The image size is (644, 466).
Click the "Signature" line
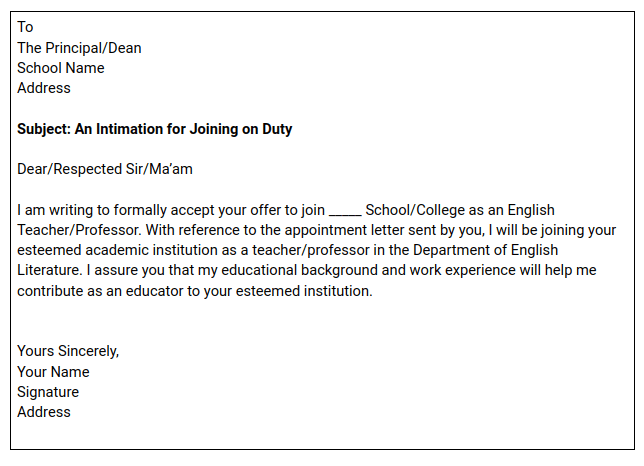pyautogui.click(x=48, y=392)
